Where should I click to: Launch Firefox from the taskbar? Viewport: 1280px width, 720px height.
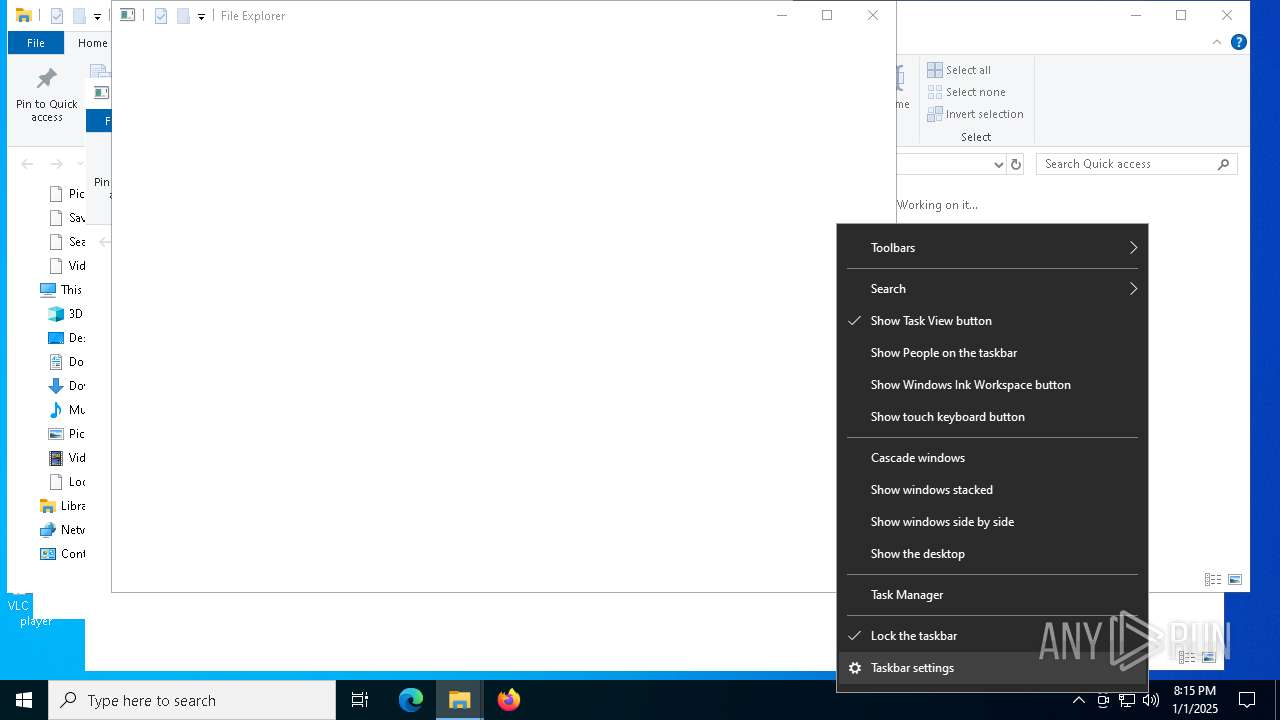[x=509, y=700]
